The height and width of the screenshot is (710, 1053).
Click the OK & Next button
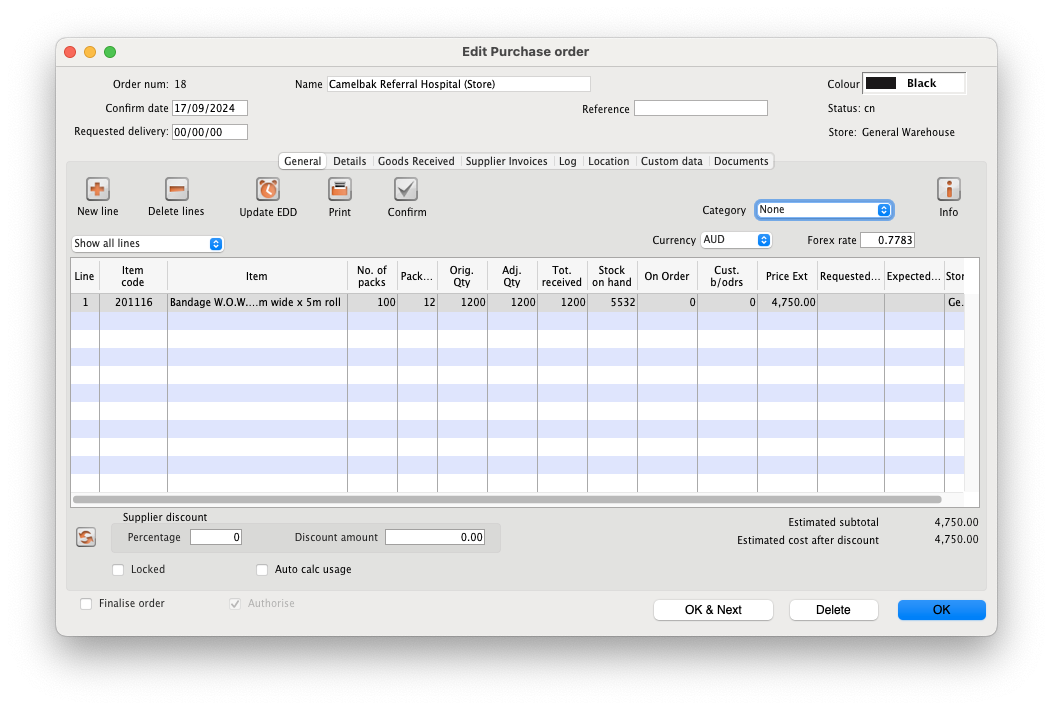713,610
